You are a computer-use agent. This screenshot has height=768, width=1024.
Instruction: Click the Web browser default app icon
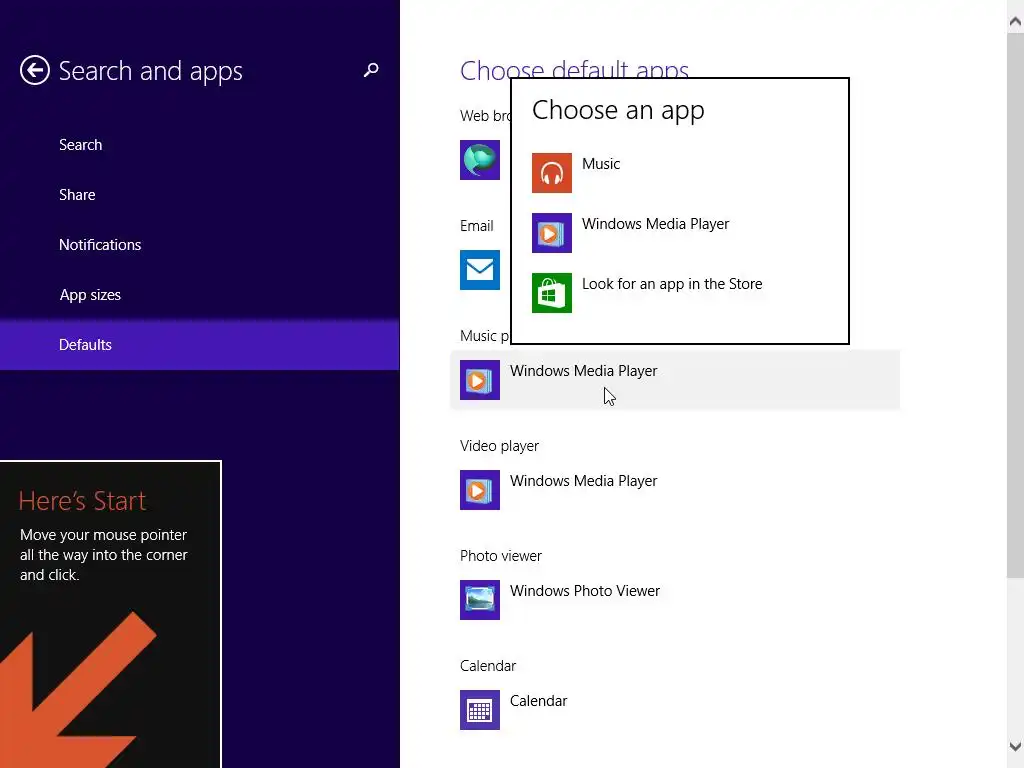click(x=479, y=160)
